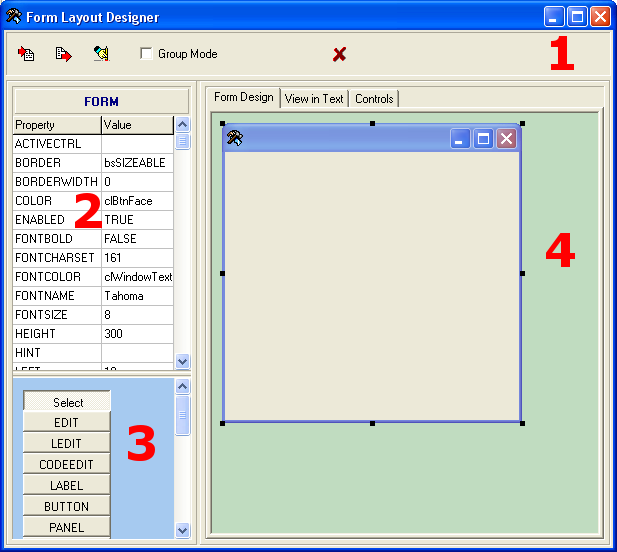Click the red X delete icon
617x552 pixels.
(x=339, y=54)
